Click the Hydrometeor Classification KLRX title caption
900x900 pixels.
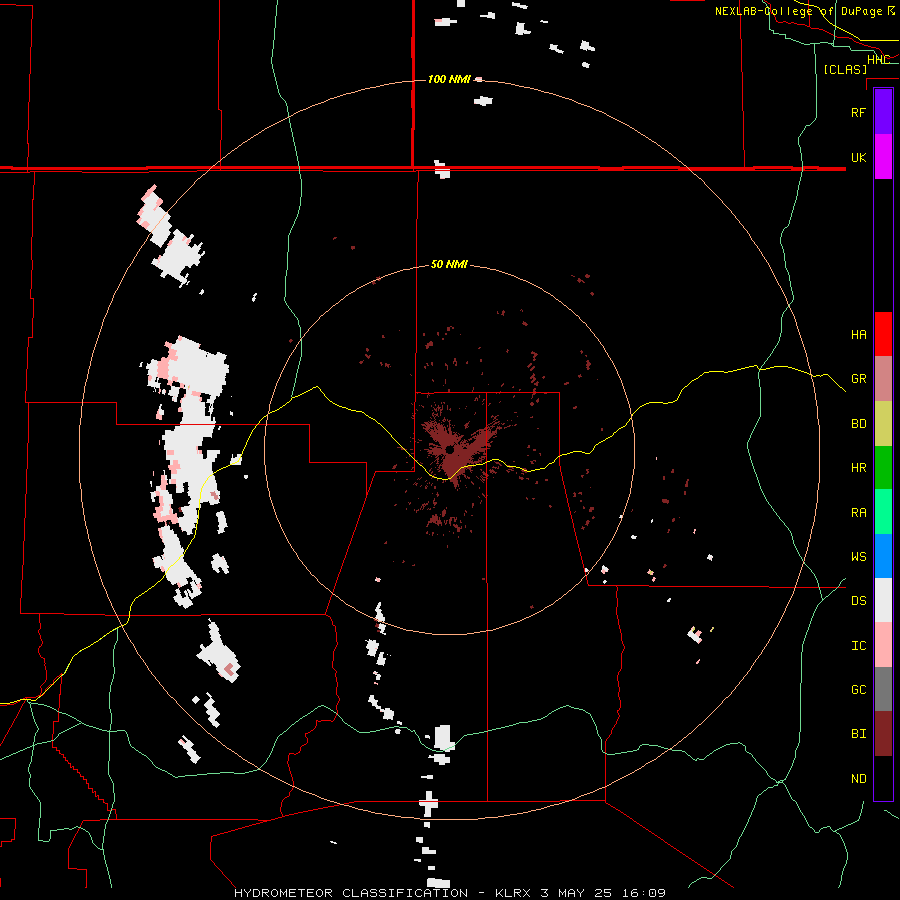[x=449, y=893]
